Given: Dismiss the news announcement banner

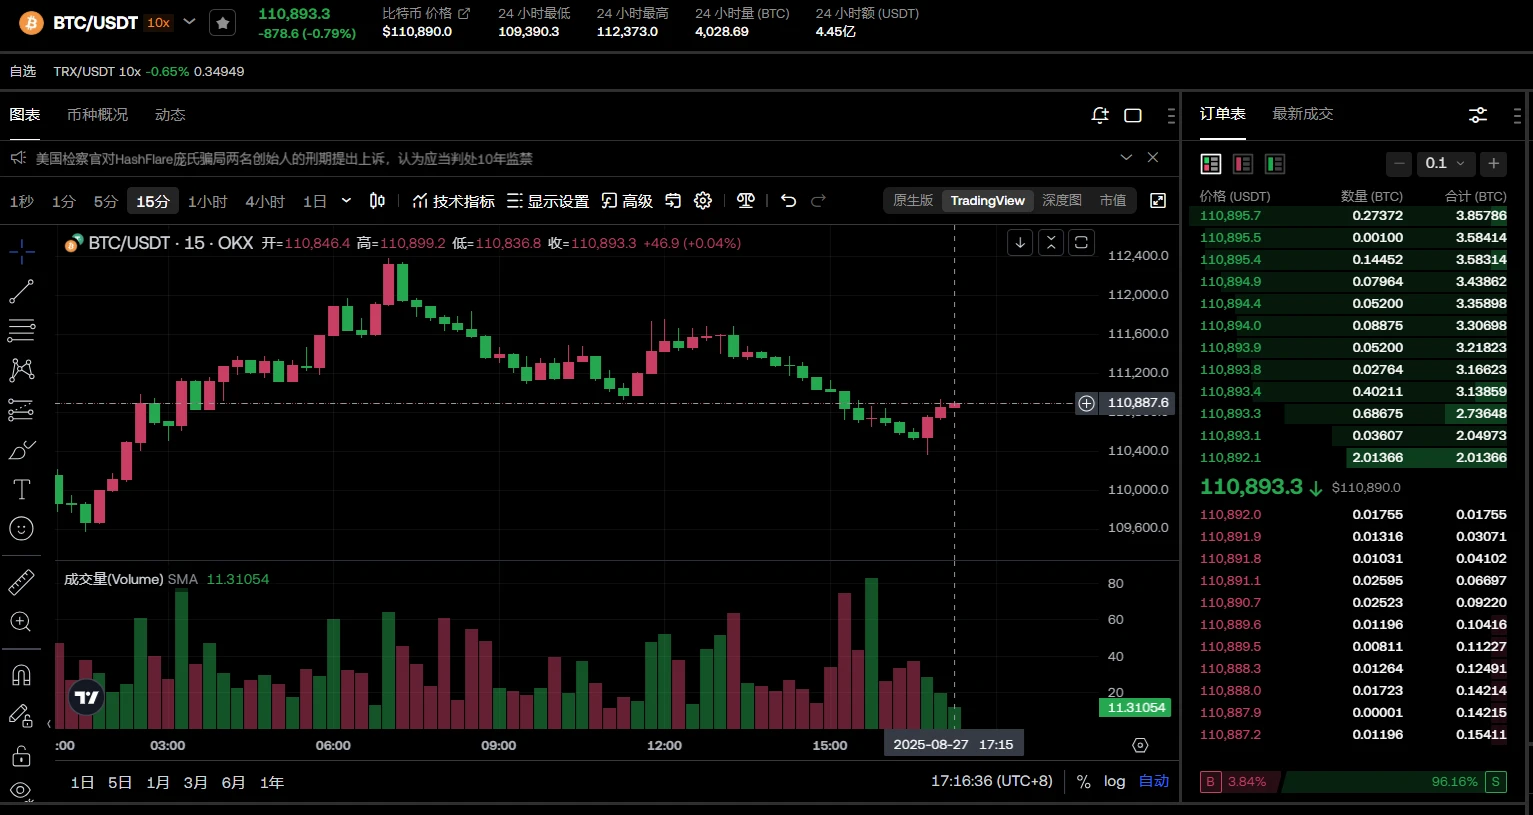Looking at the screenshot, I should click(x=1153, y=158).
